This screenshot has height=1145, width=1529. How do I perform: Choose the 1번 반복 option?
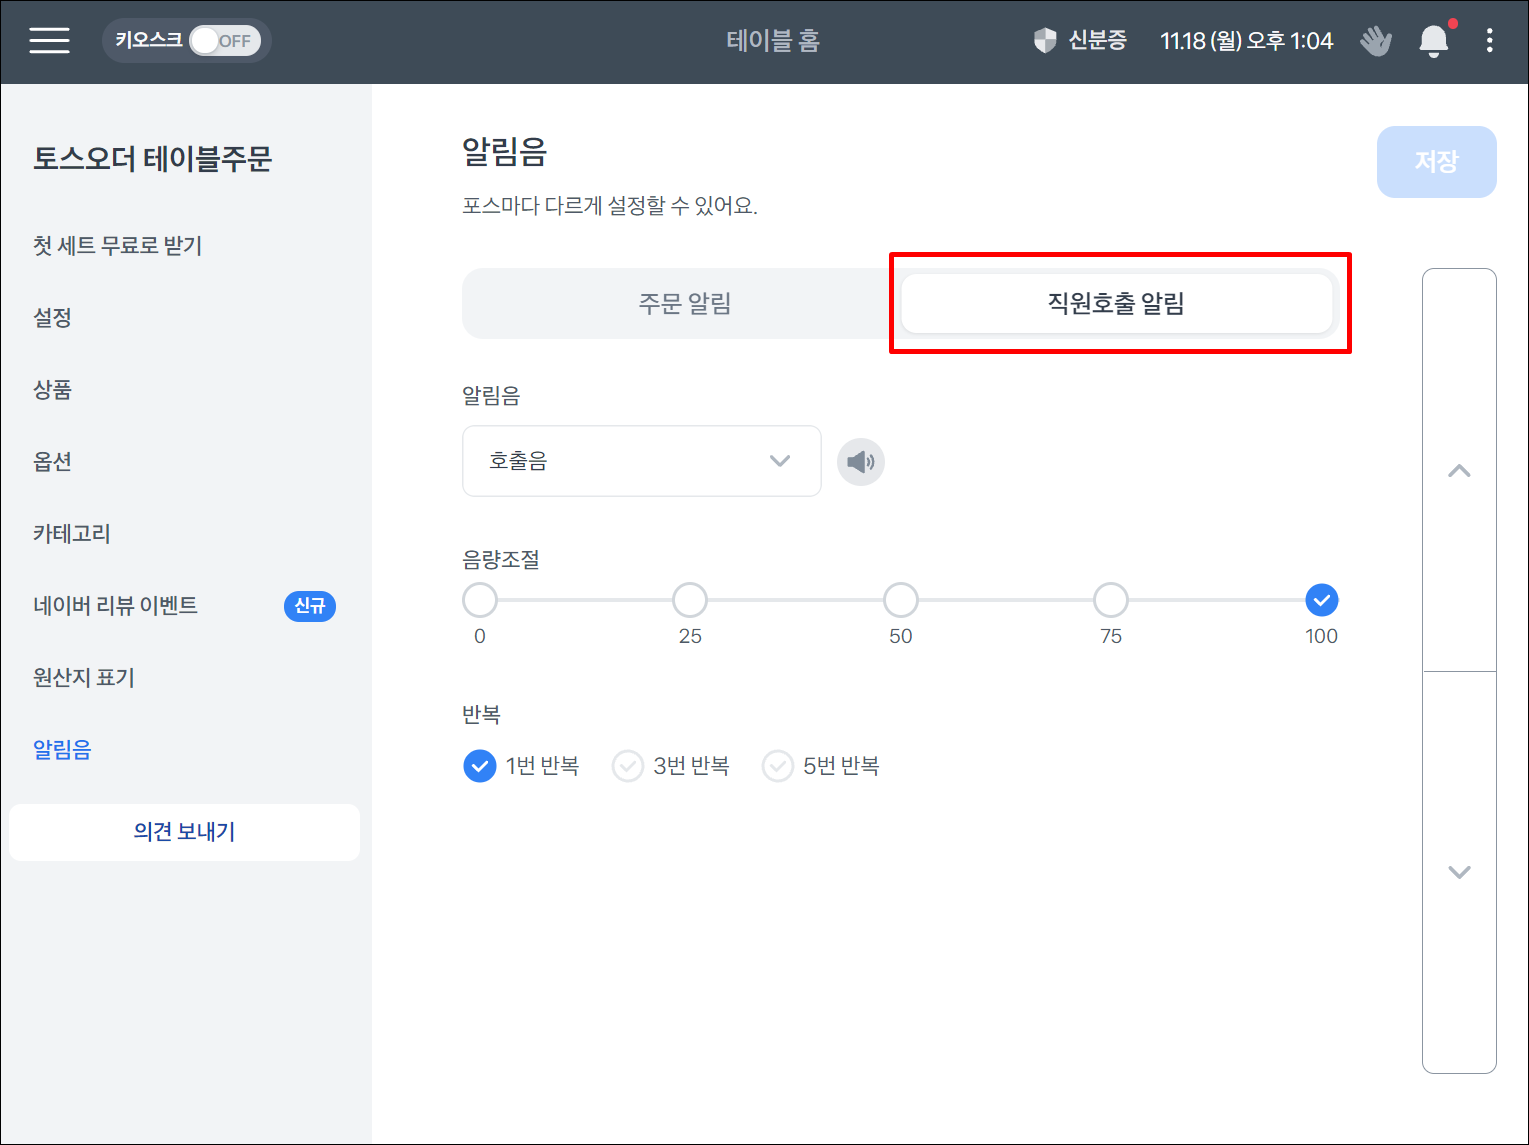coord(480,766)
